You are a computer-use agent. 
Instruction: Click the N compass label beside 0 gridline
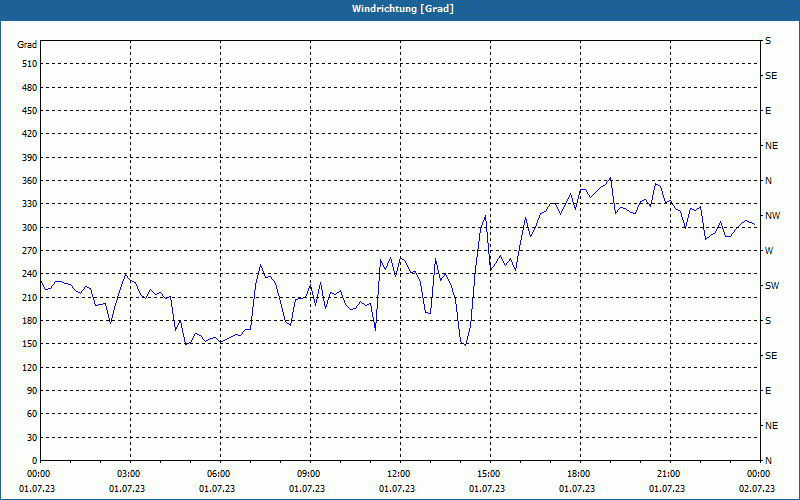(x=768, y=461)
